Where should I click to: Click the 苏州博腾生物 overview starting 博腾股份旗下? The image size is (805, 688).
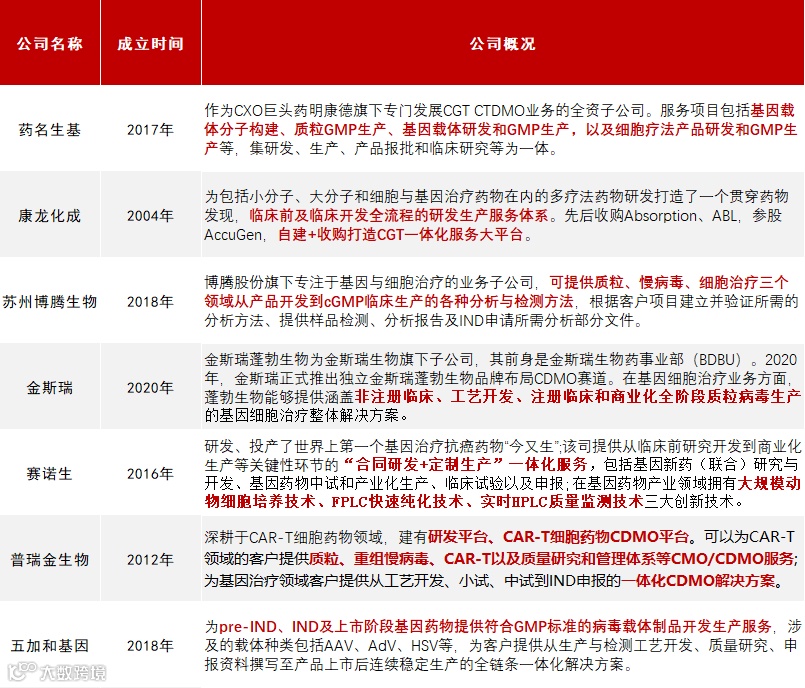coord(501,301)
